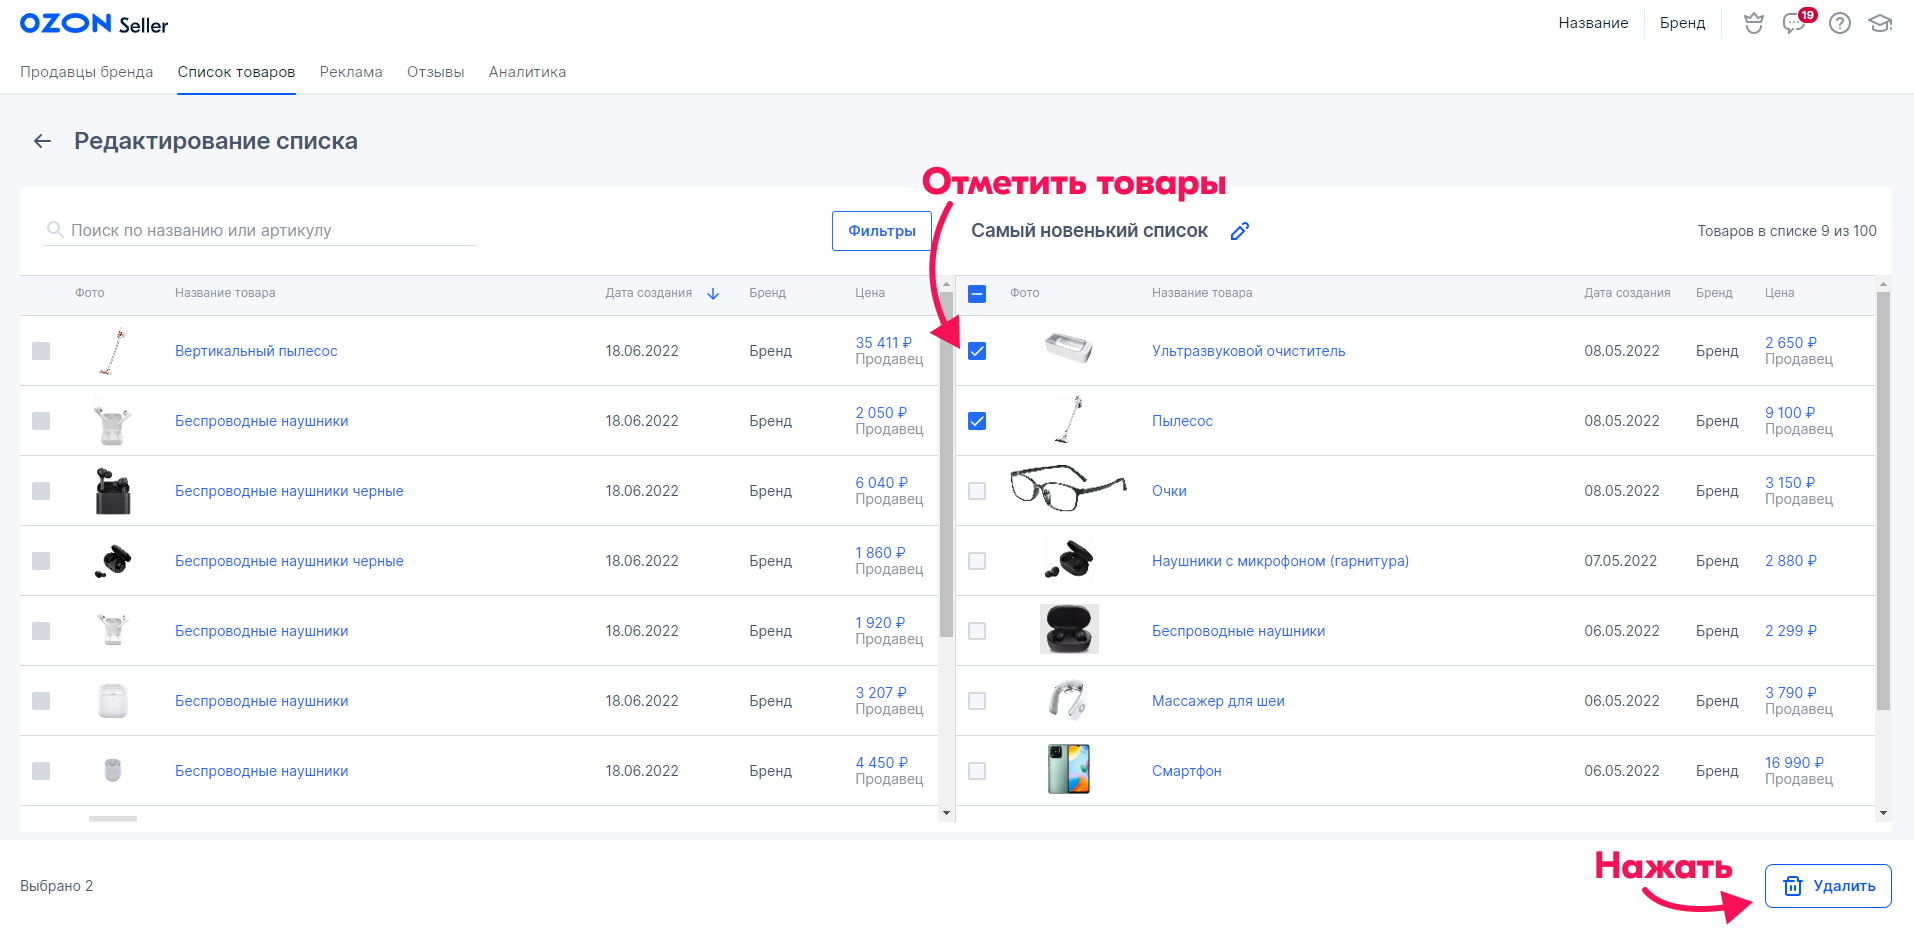Check the Очки product checkbox

click(x=977, y=491)
